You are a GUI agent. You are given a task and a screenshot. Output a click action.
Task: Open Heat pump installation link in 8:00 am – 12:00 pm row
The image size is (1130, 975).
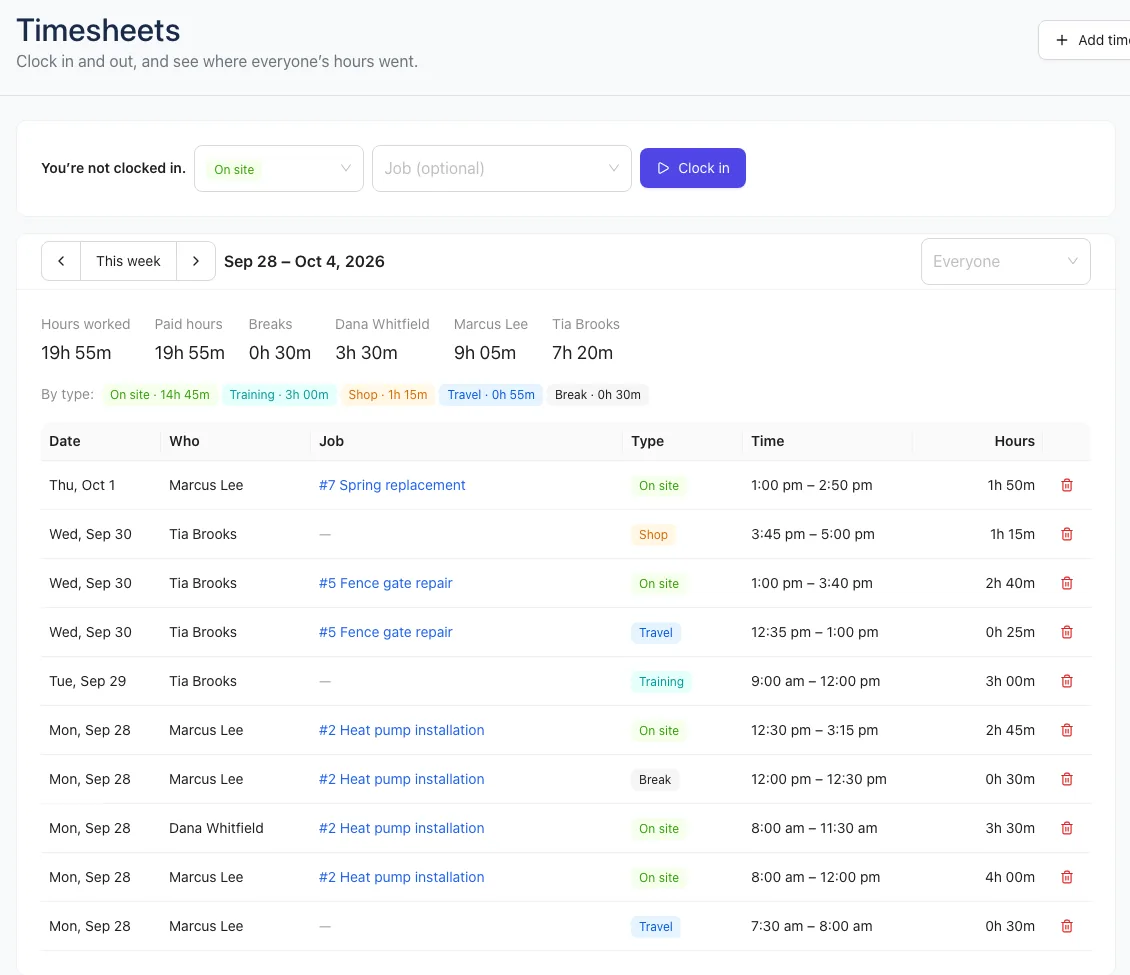(x=401, y=877)
